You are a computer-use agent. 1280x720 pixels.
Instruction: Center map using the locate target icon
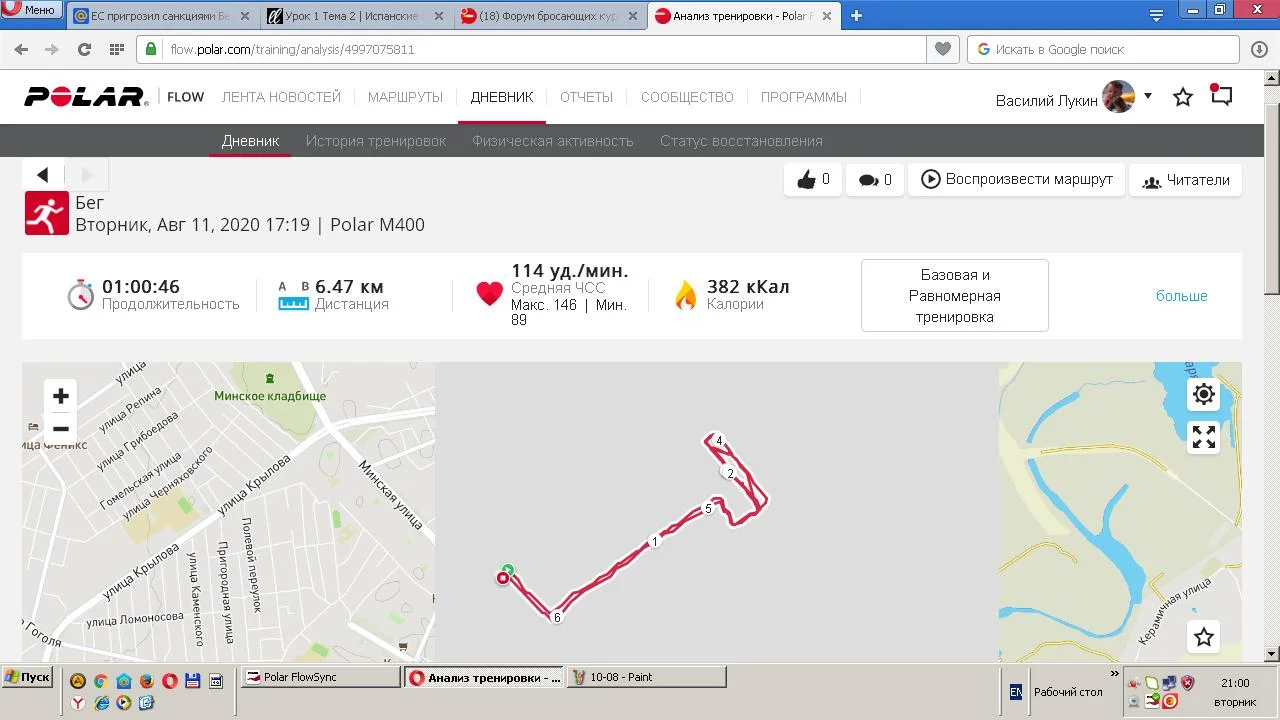pyautogui.click(x=1204, y=394)
